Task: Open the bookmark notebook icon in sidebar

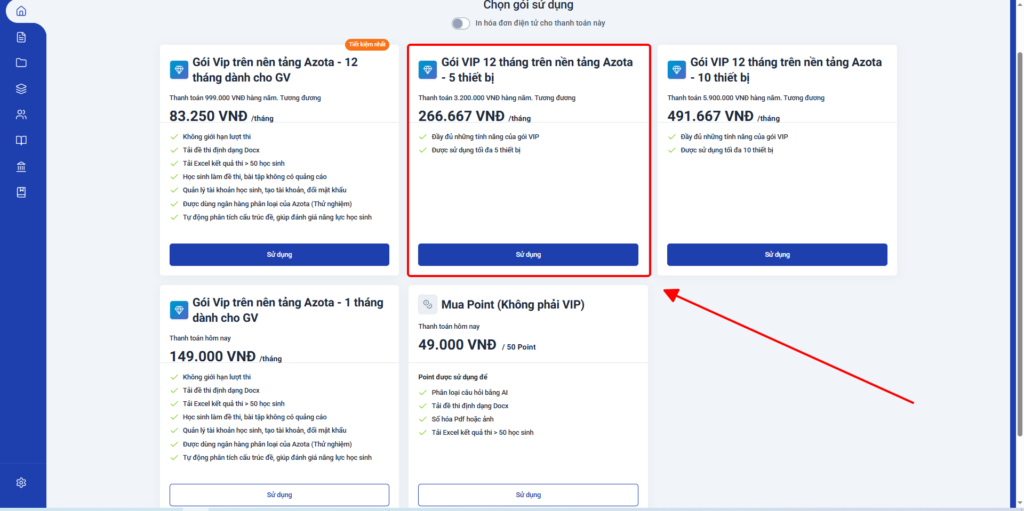Action: pyautogui.click(x=22, y=193)
